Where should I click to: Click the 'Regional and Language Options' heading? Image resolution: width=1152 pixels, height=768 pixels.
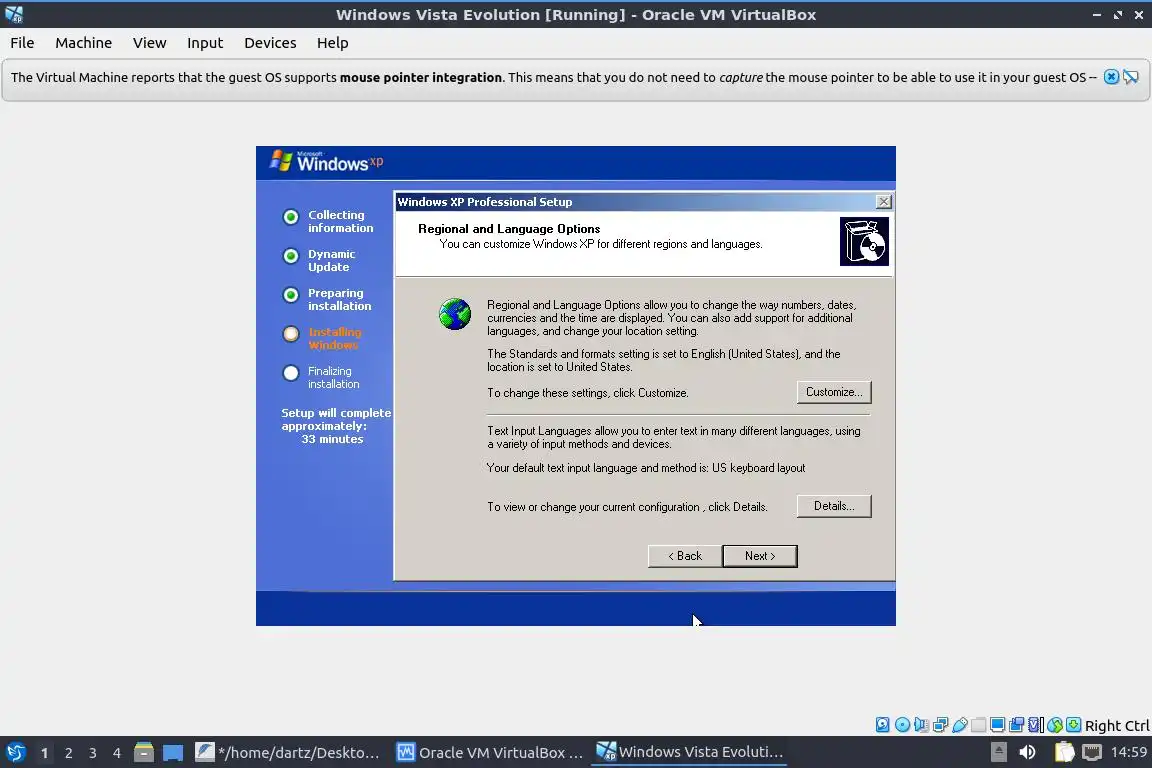[509, 229]
